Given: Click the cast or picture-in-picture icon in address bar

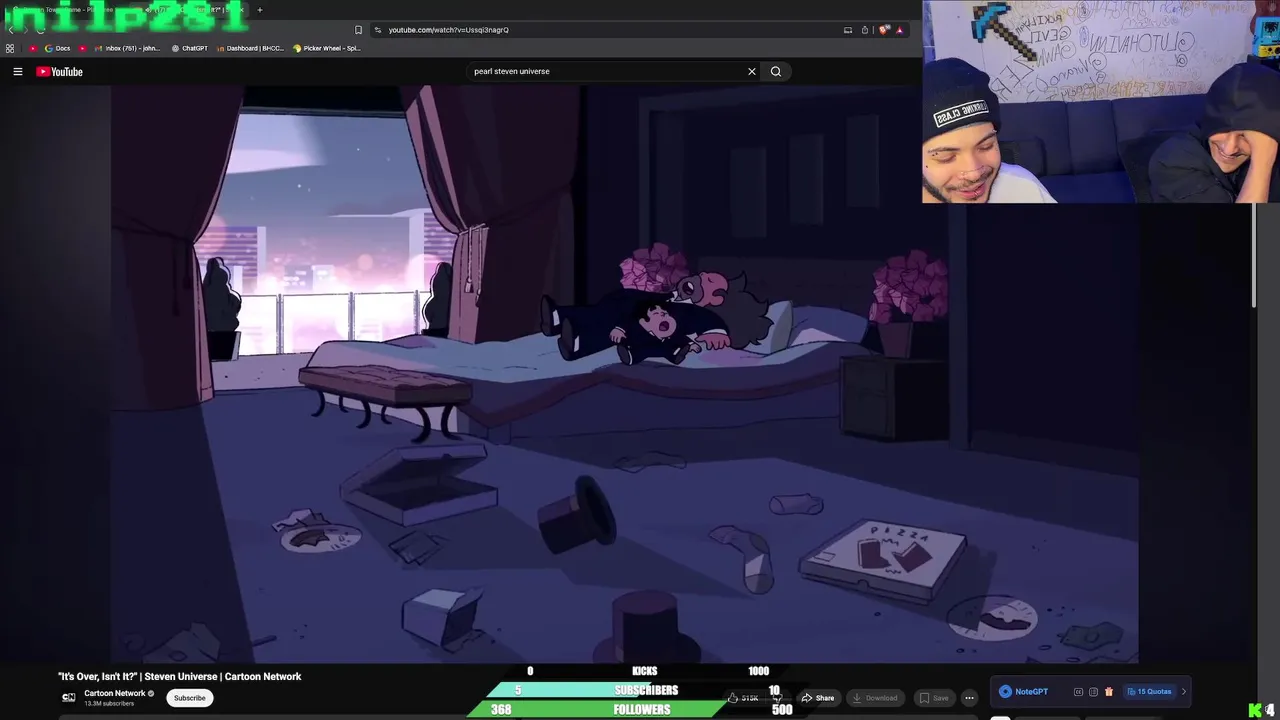Looking at the screenshot, I should click(848, 30).
